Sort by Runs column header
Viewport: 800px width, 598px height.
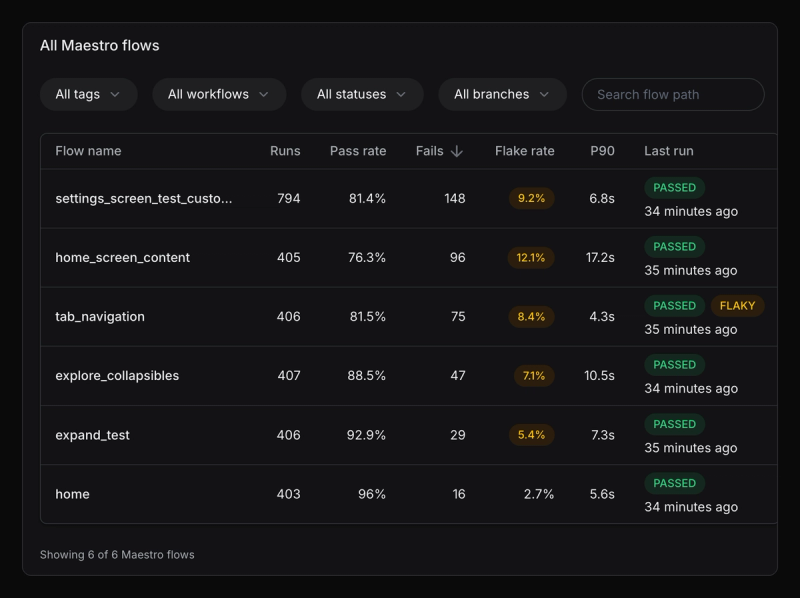[285, 151]
